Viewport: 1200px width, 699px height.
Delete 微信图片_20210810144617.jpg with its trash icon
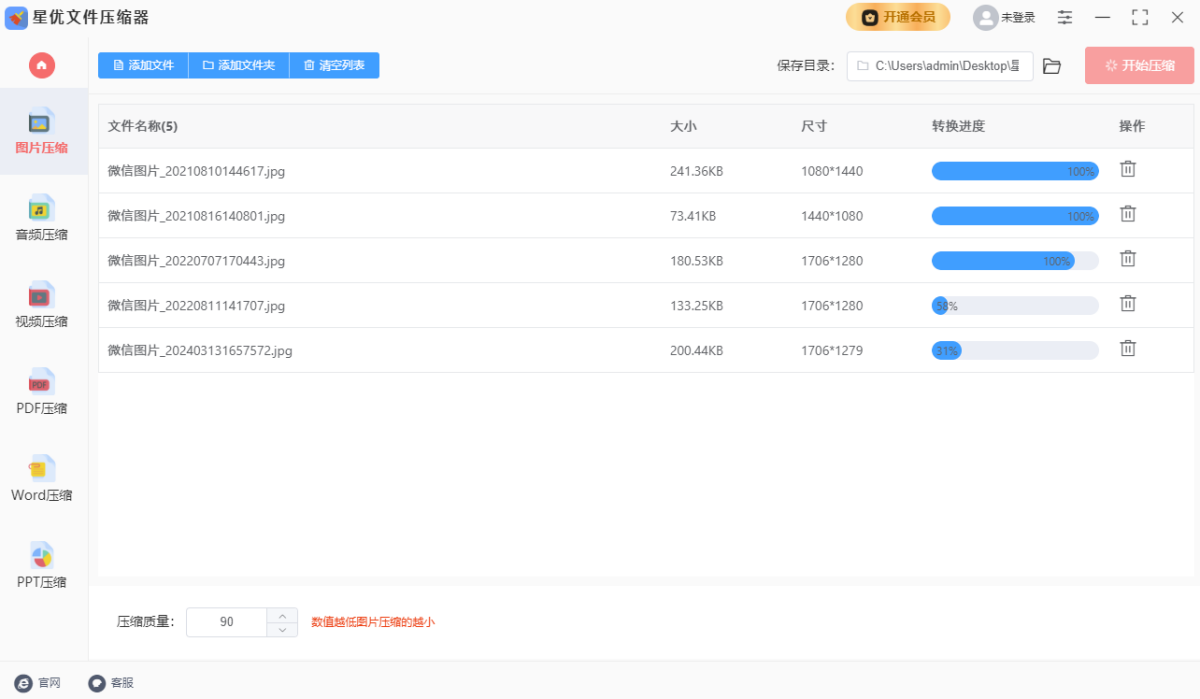[x=1127, y=170]
